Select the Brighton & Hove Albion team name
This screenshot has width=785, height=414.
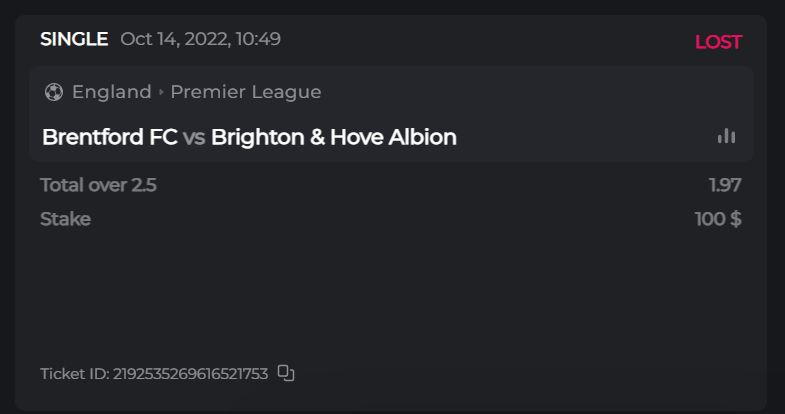pos(334,137)
